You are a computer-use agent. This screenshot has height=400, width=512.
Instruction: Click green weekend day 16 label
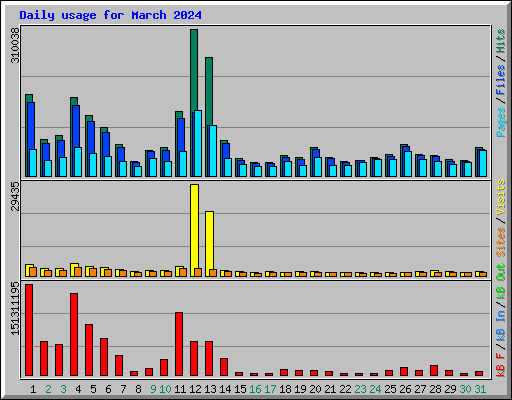point(255,389)
